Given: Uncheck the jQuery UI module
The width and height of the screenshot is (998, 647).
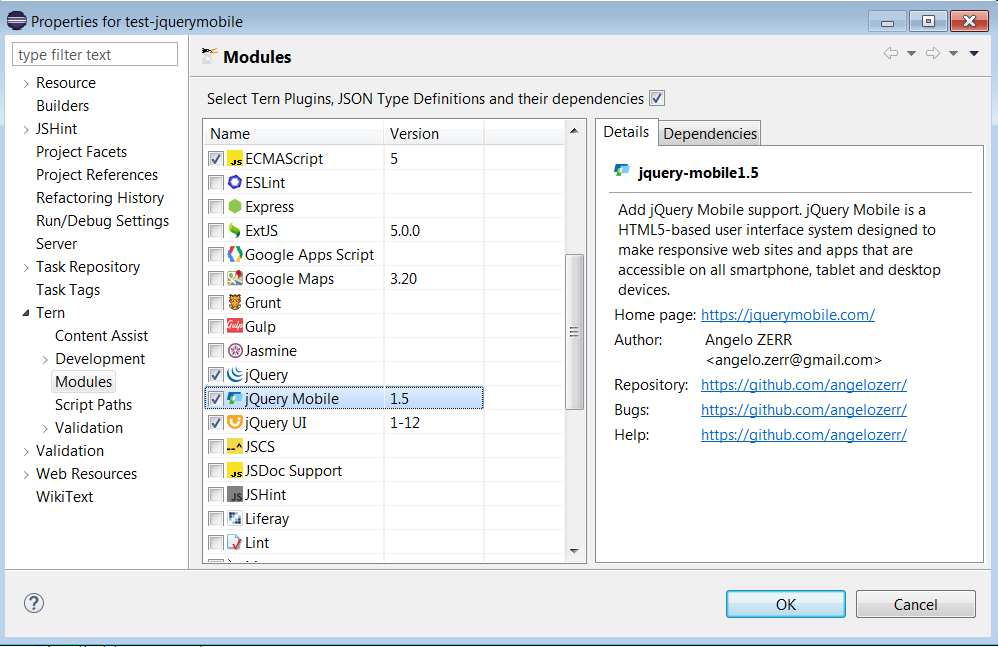Looking at the screenshot, I should (x=217, y=422).
